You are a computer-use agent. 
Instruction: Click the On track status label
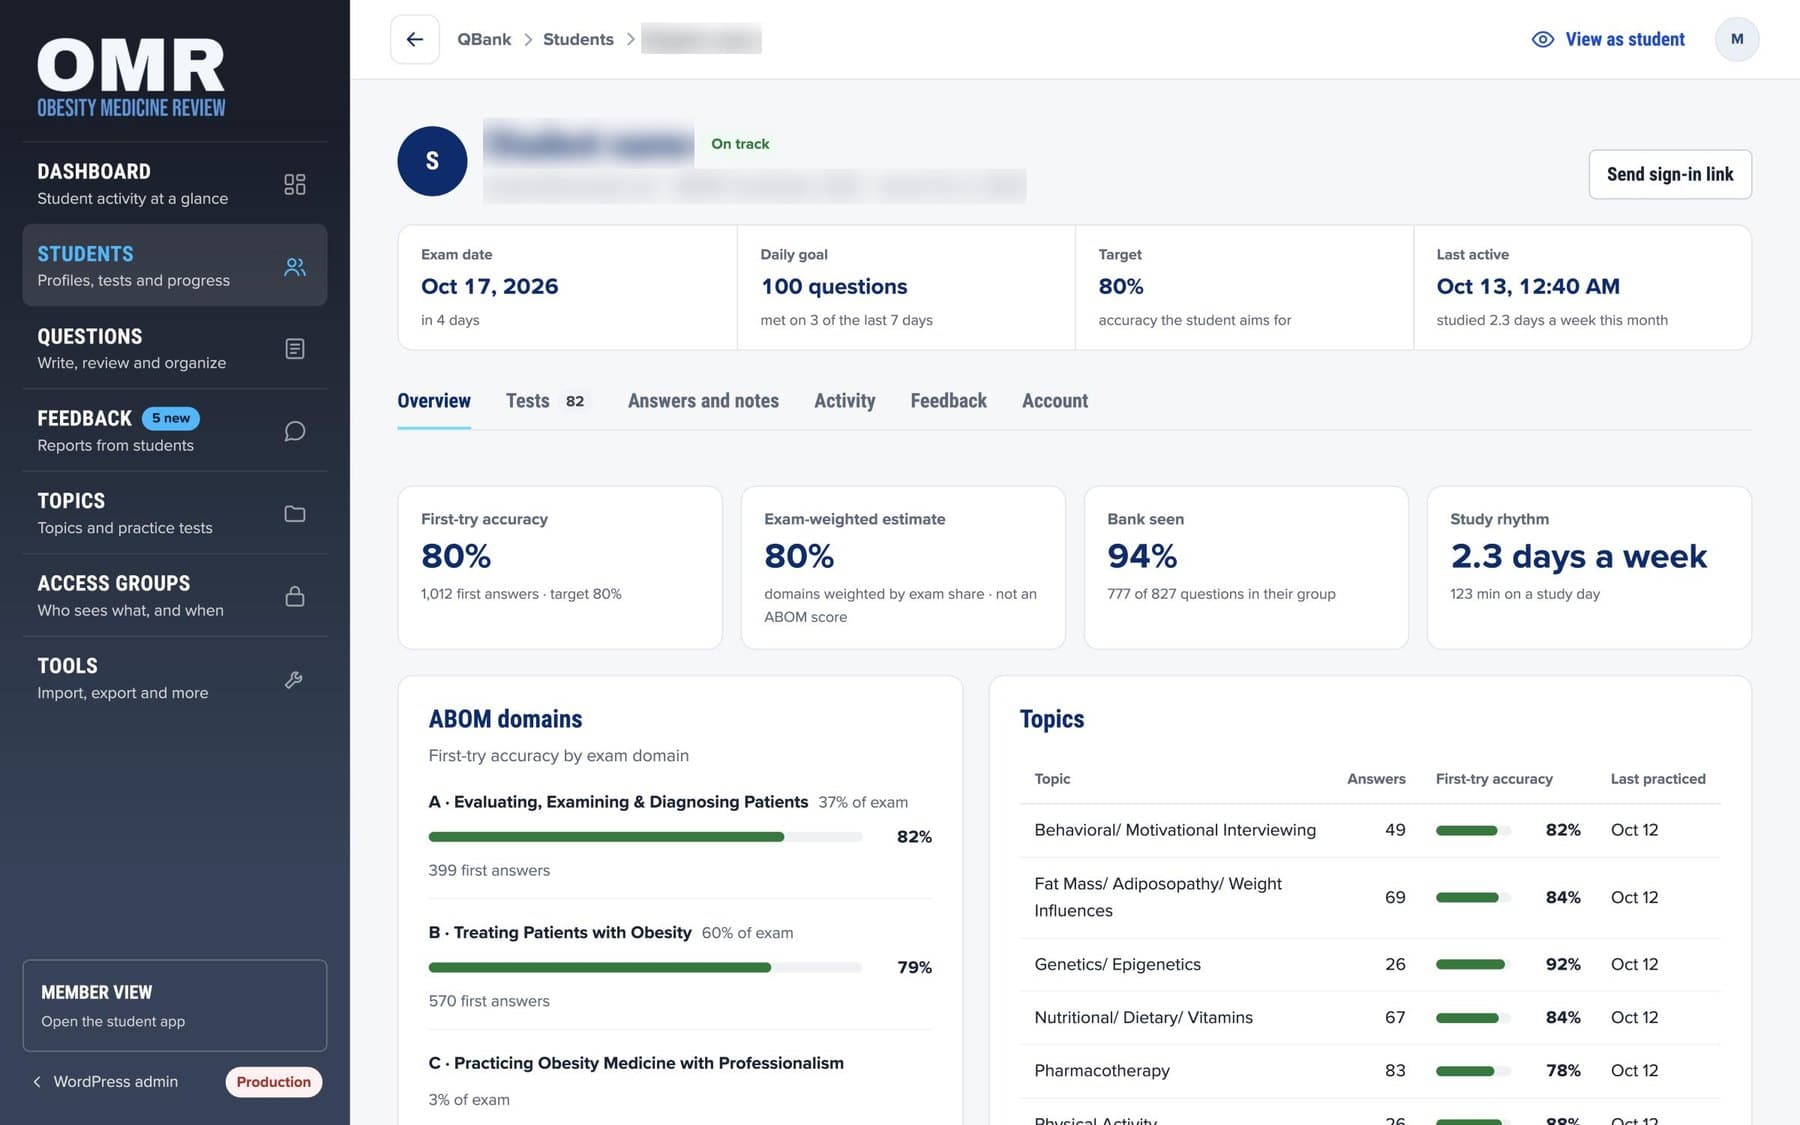740,144
